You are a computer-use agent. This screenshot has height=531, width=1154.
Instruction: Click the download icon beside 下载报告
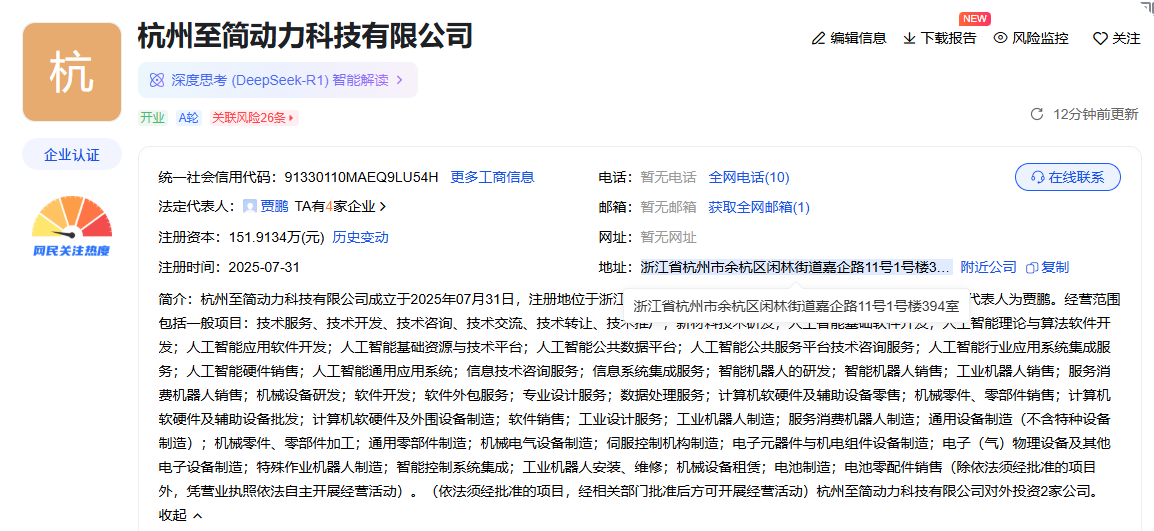point(909,38)
